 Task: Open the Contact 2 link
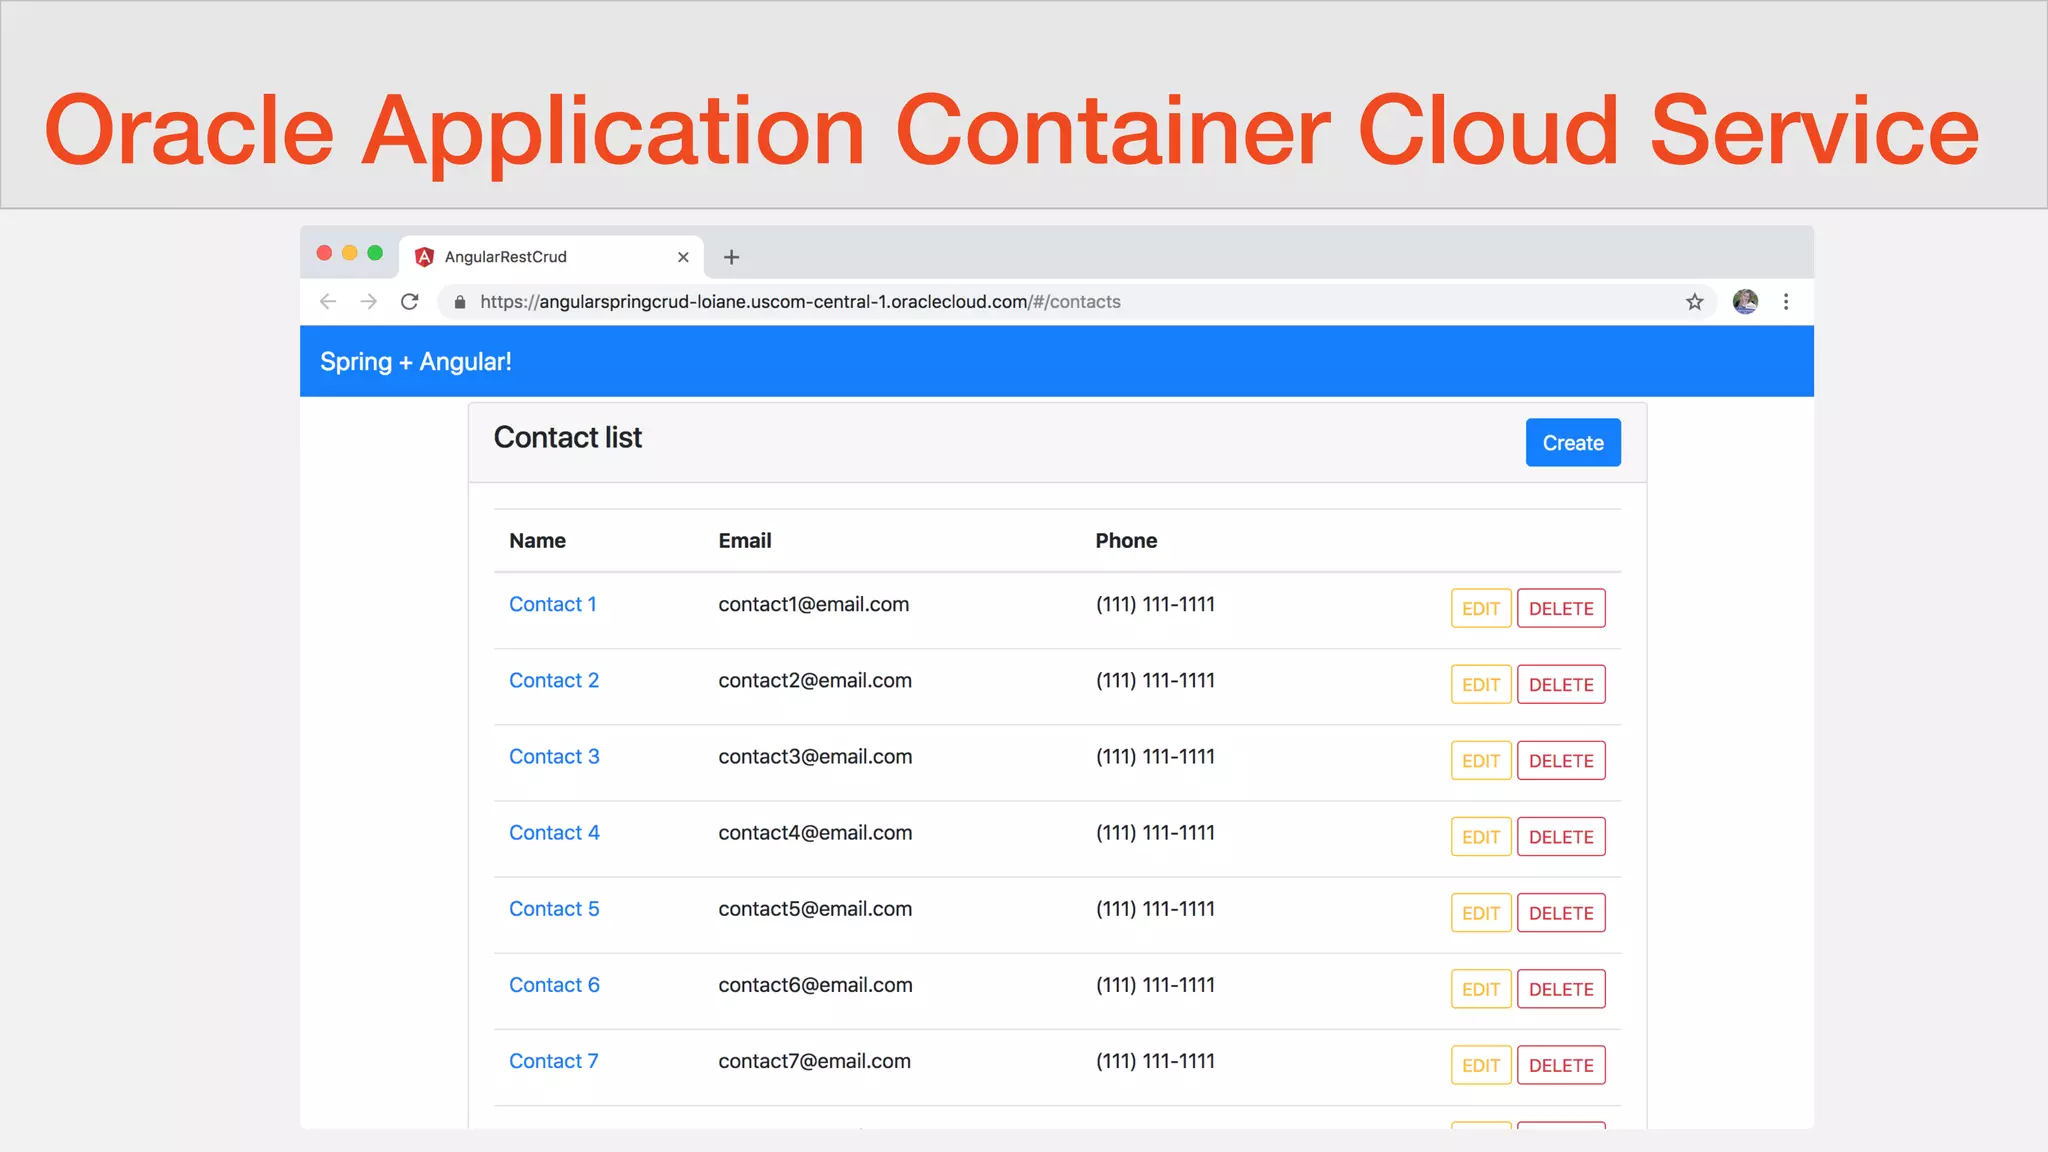pyautogui.click(x=554, y=680)
